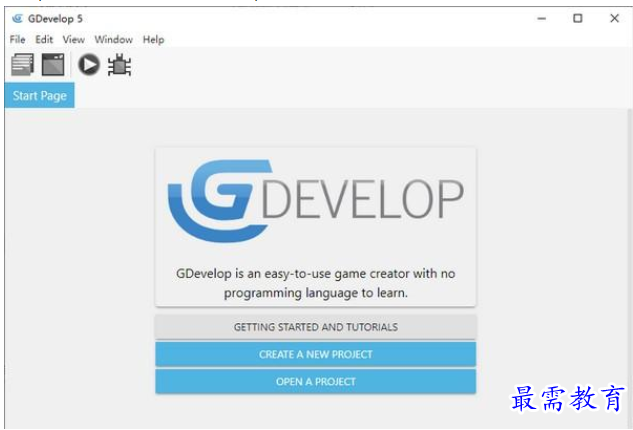Start the debugger bug icon
Image resolution: width=633 pixels, height=430 pixels.
pyautogui.click(x=119, y=65)
